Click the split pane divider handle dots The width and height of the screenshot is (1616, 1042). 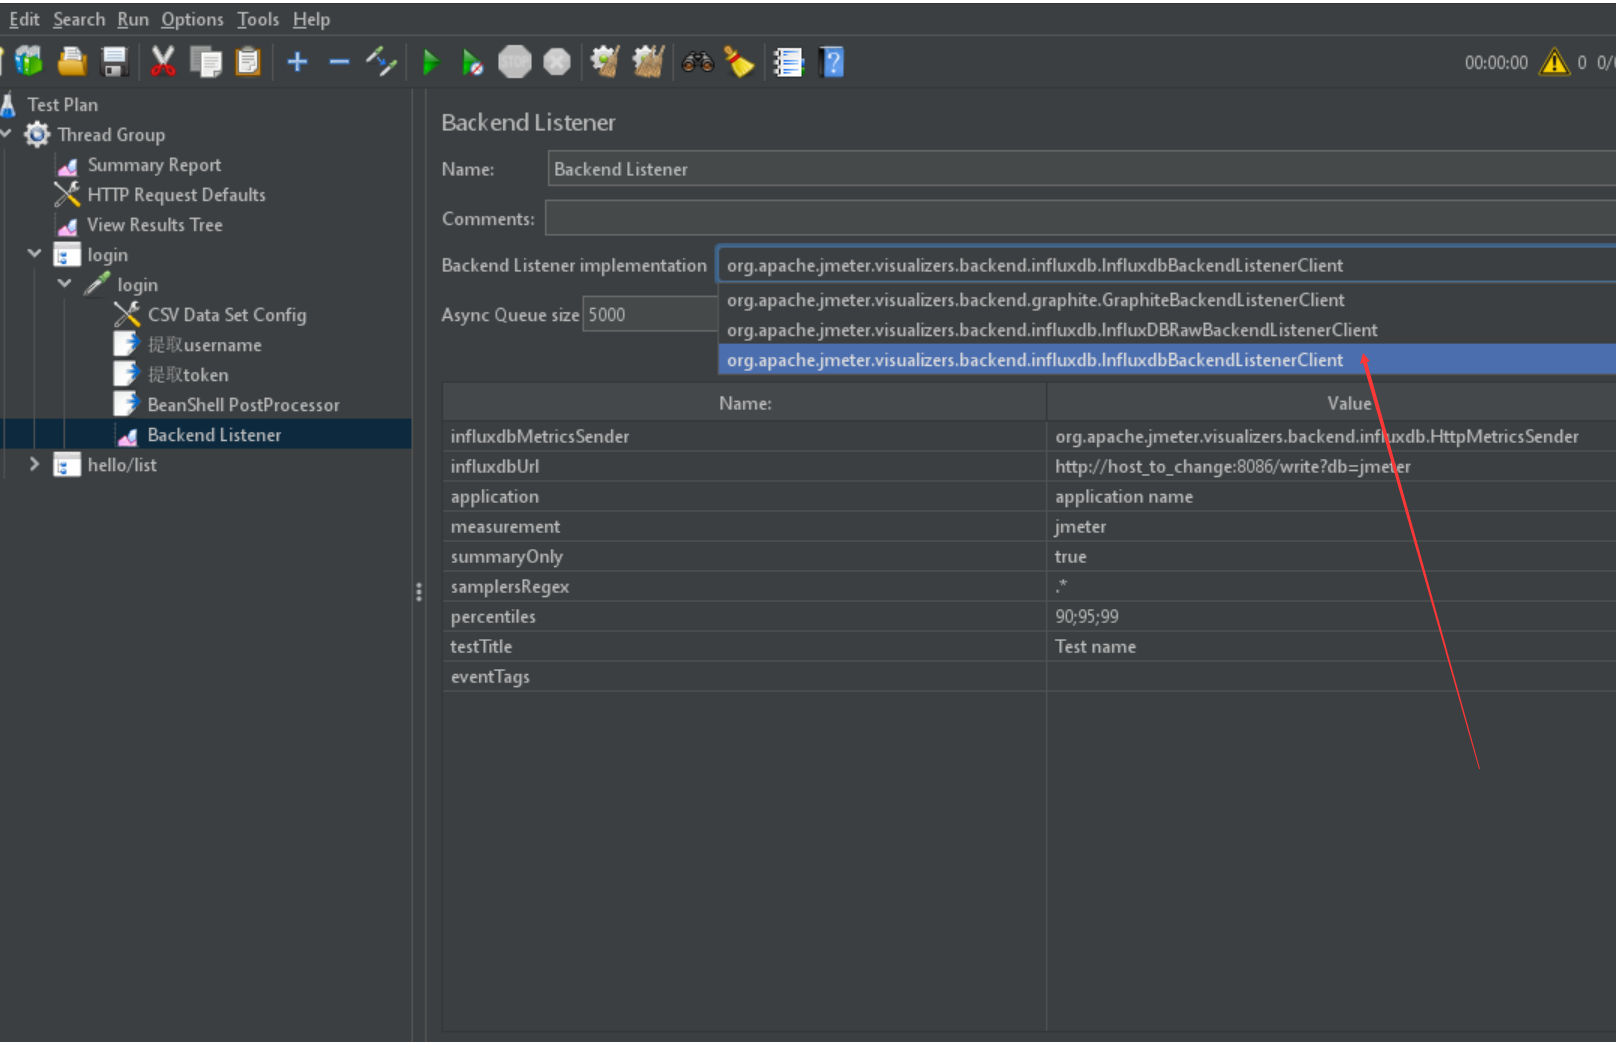click(x=418, y=592)
